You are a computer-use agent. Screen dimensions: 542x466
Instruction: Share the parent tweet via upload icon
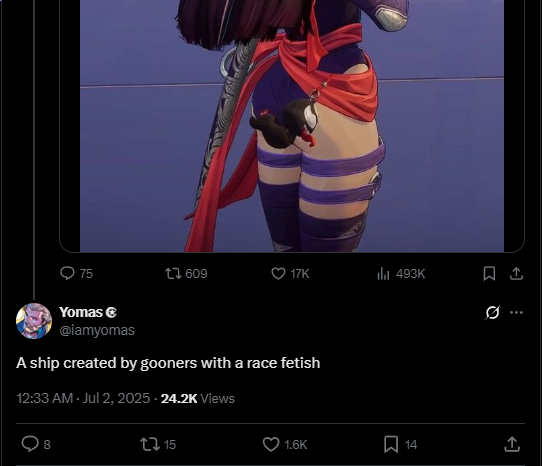pyautogui.click(x=516, y=273)
